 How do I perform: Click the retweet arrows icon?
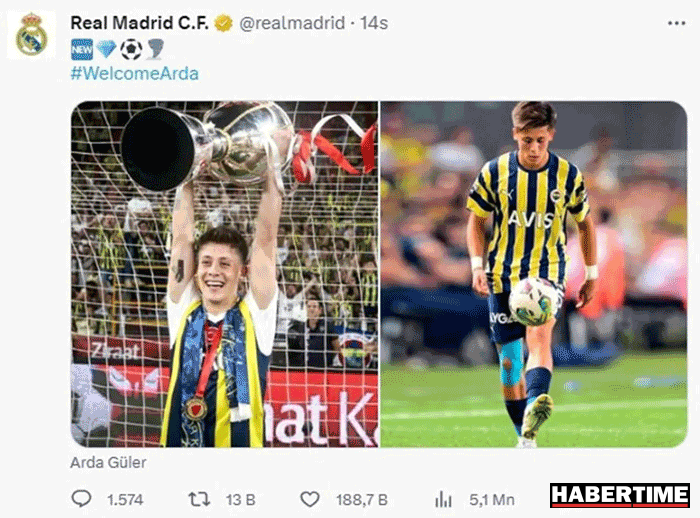click(198, 499)
